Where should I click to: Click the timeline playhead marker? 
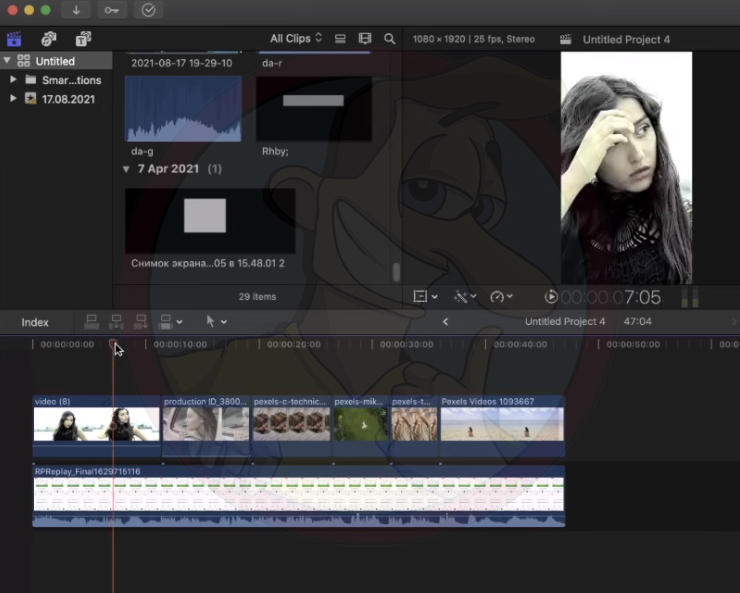[x=113, y=344]
